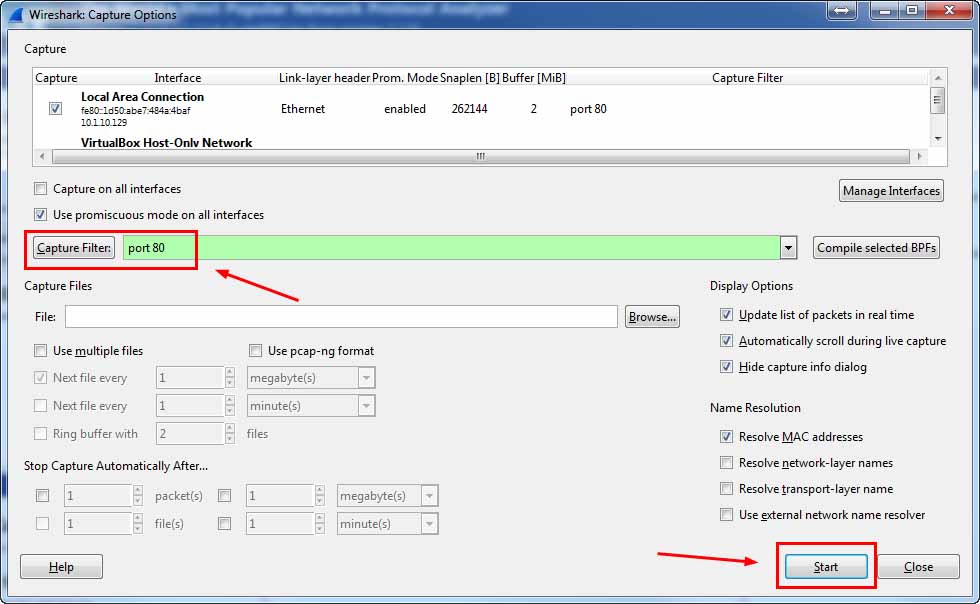Start the capture with the Start button
This screenshot has width=980, height=604.
point(826,566)
